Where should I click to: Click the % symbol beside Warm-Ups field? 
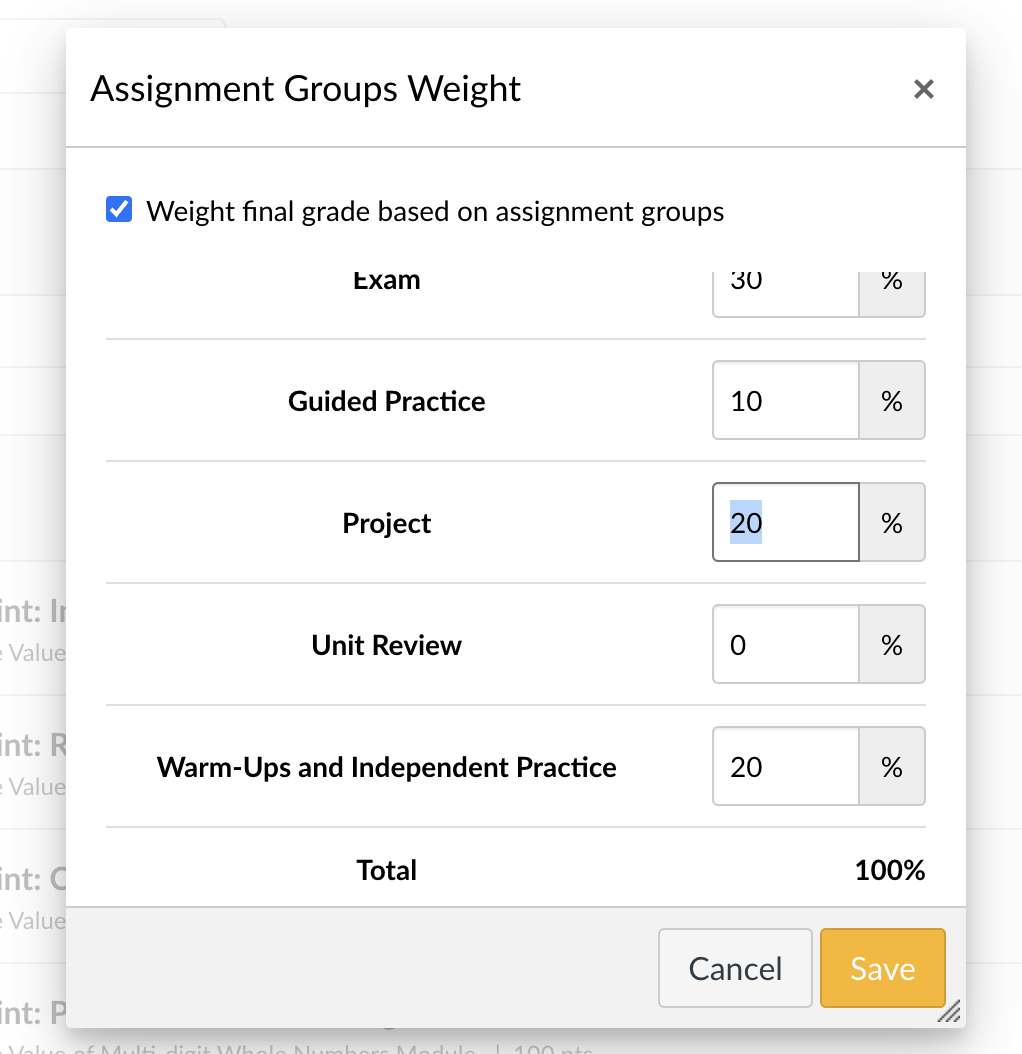tap(891, 767)
